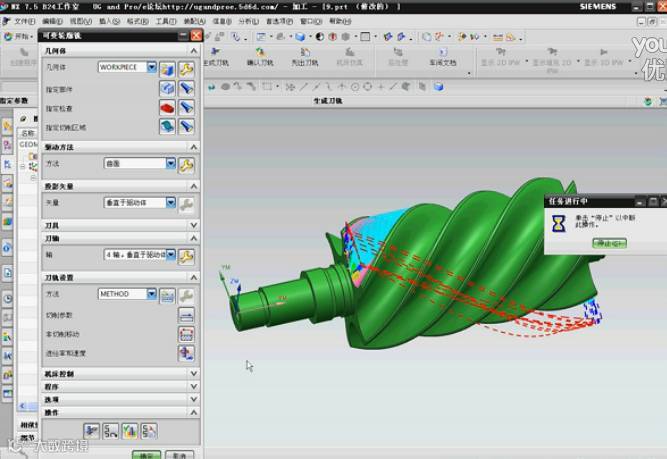Screen dimensions: 667x459
Task: Display cut area via its flashlight icon
Action: (x=186, y=126)
